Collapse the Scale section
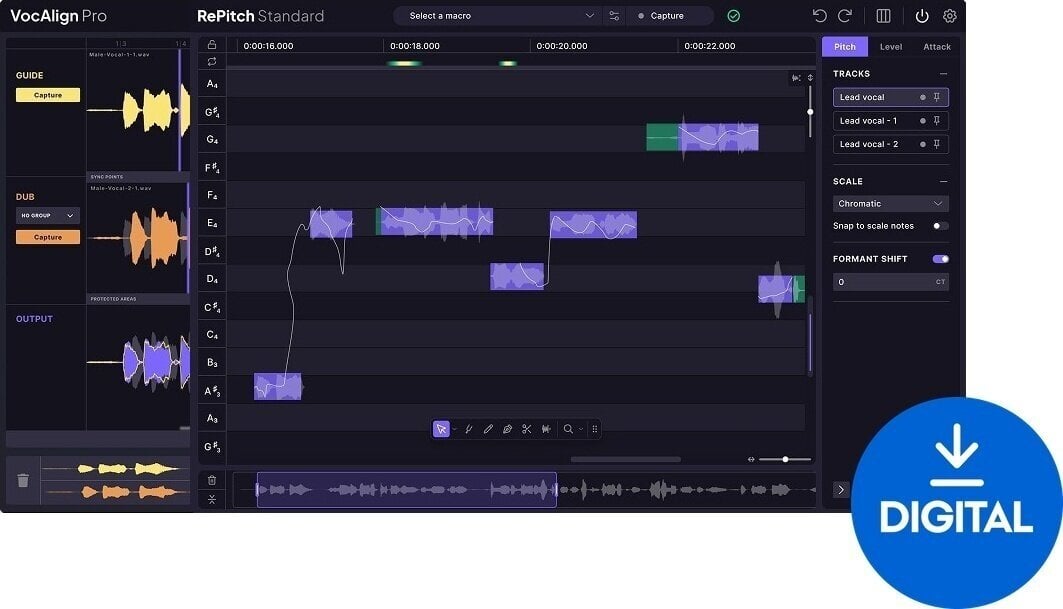 click(x=943, y=181)
